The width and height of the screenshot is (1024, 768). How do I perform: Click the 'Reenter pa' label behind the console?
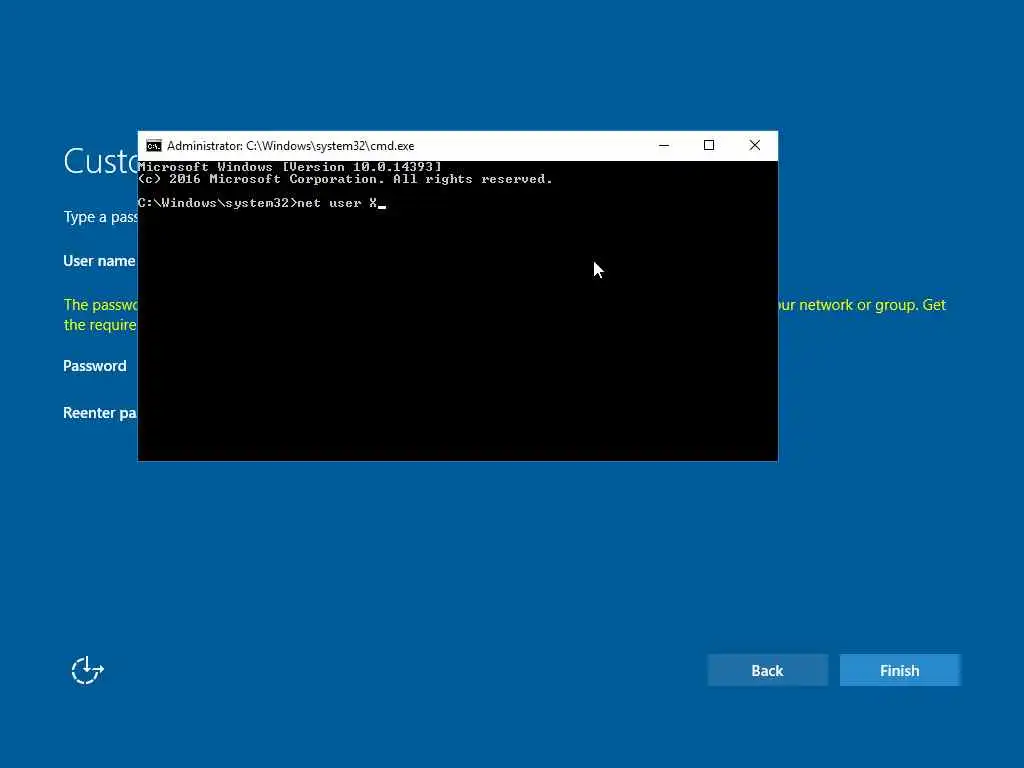pos(100,413)
